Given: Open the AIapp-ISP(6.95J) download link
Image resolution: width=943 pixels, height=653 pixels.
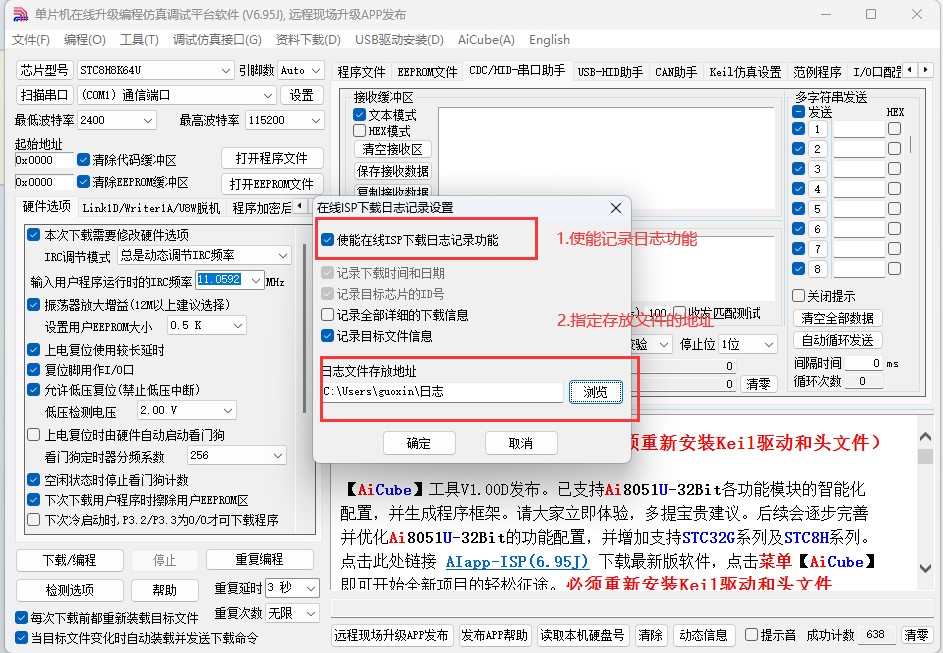Looking at the screenshot, I should coord(517,562).
